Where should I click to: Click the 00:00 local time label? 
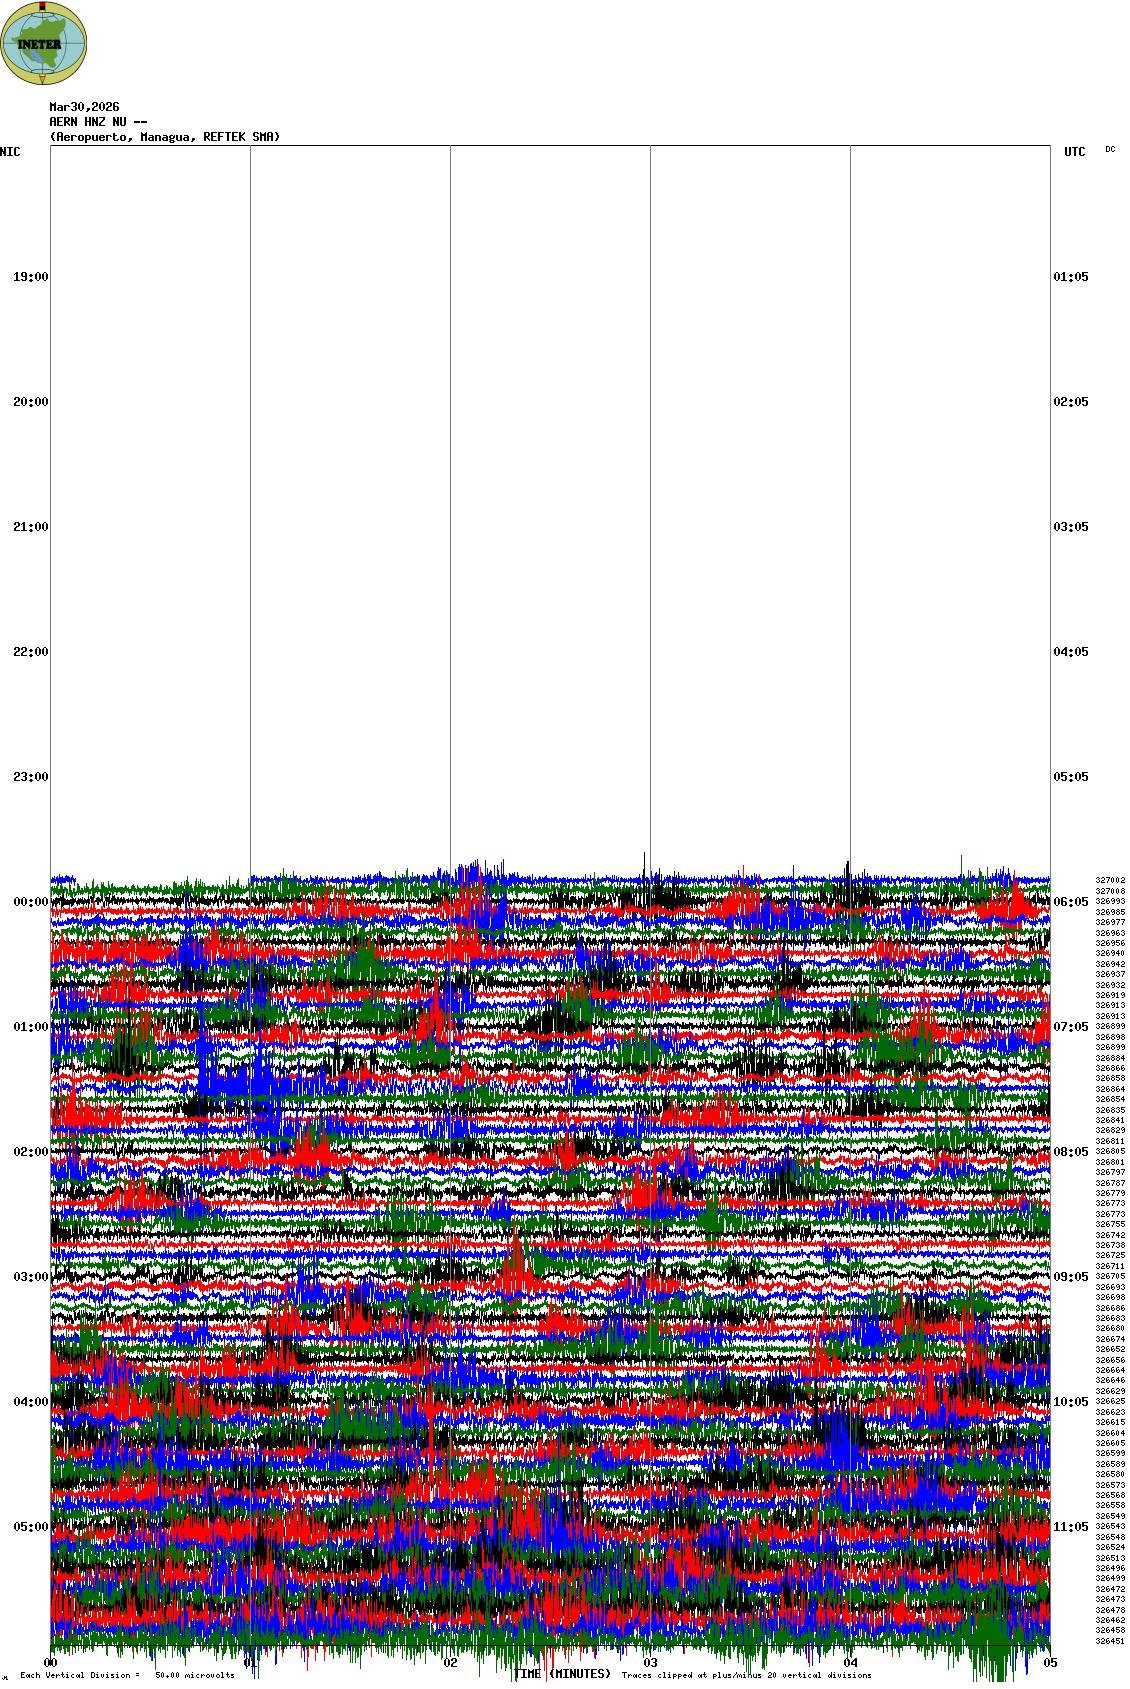point(30,902)
